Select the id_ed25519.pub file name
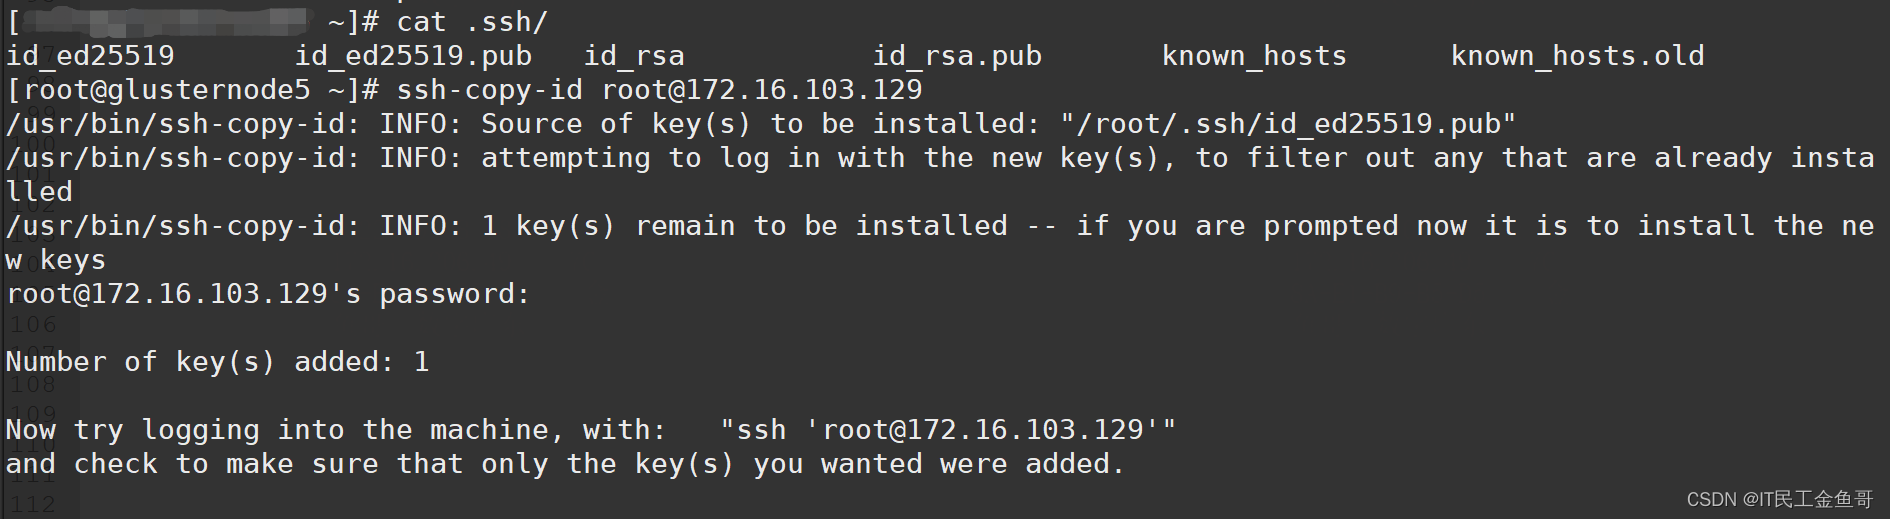Image resolution: width=1890 pixels, height=519 pixels. coord(413,56)
